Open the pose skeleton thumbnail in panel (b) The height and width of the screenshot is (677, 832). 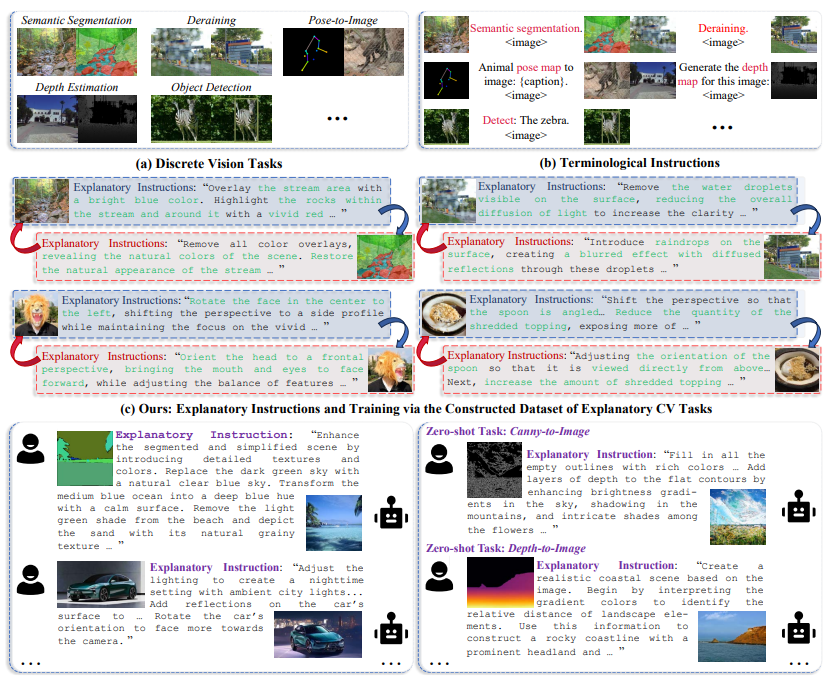coord(446,81)
